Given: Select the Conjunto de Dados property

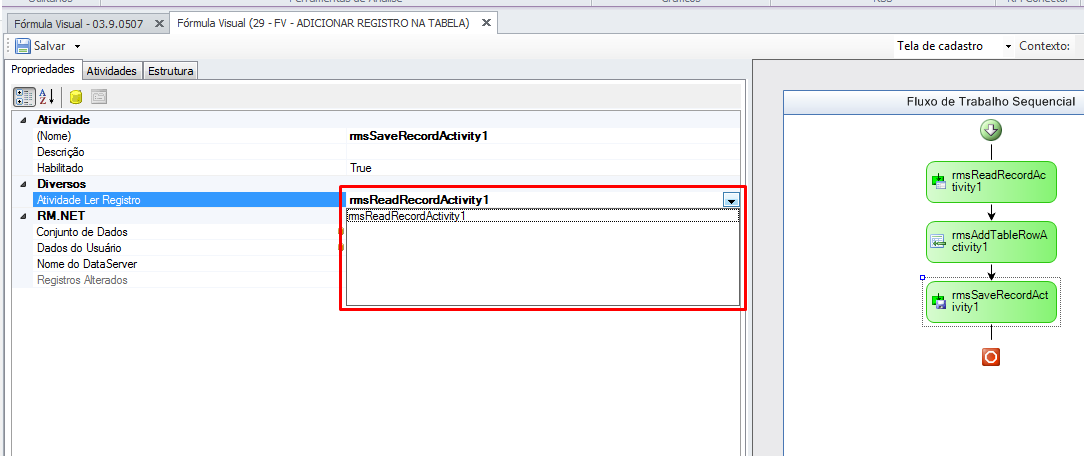Looking at the screenshot, I should coord(187,232).
